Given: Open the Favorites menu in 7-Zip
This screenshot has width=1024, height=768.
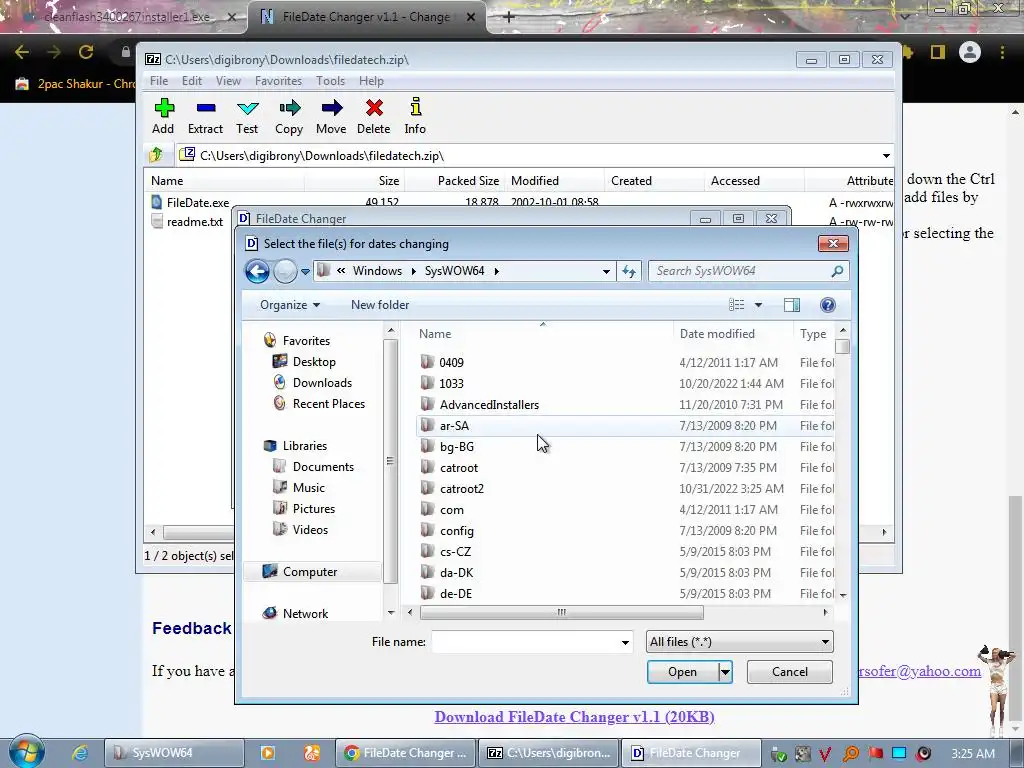Looking at the screenshot, I should pyautogui.click(x=278, y=81).
